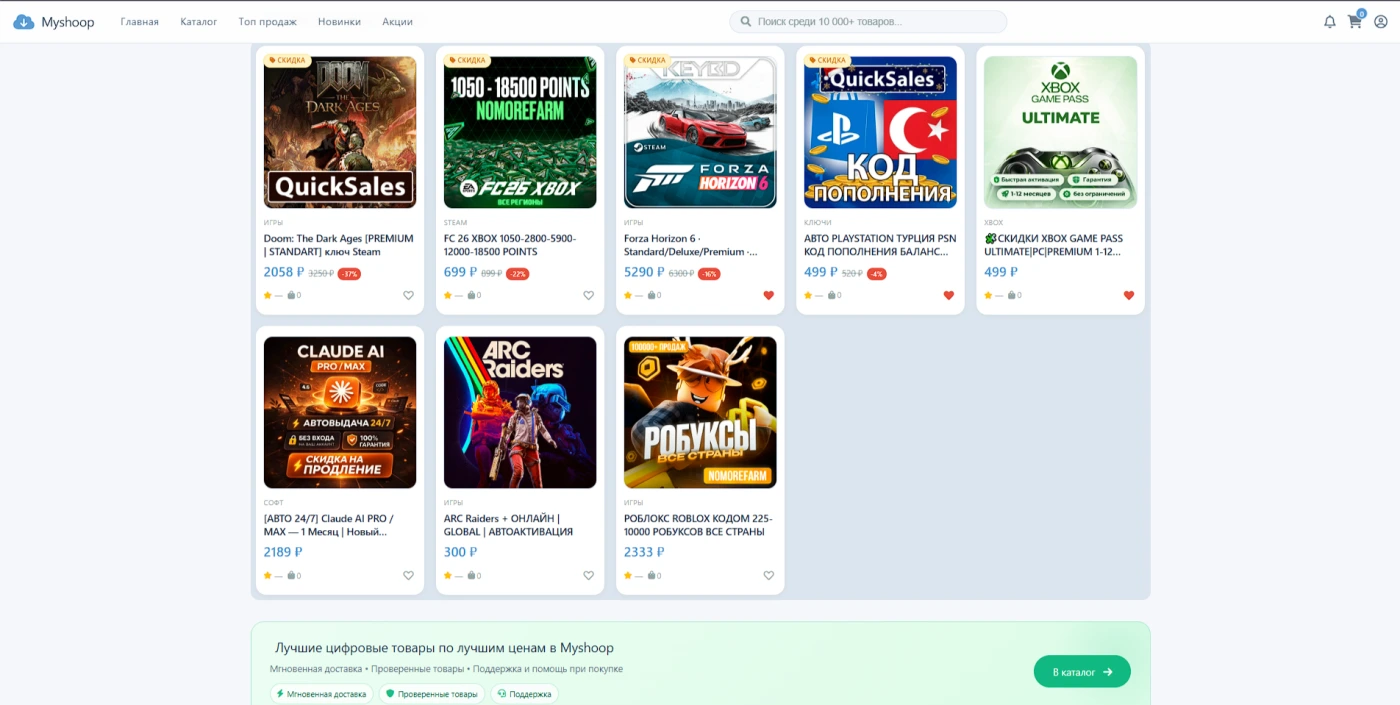
Task: Remove PlayStation Турция PSN code from favorites
Action: pyautogui.click(x=948, y=295)
